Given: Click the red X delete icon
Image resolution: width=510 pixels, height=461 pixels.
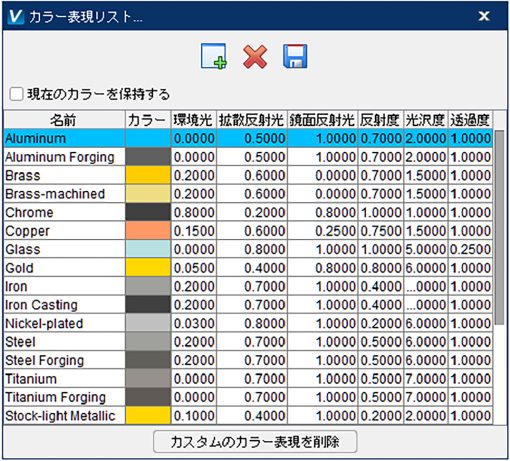Looking at the screenshot, I should point(255,57).
